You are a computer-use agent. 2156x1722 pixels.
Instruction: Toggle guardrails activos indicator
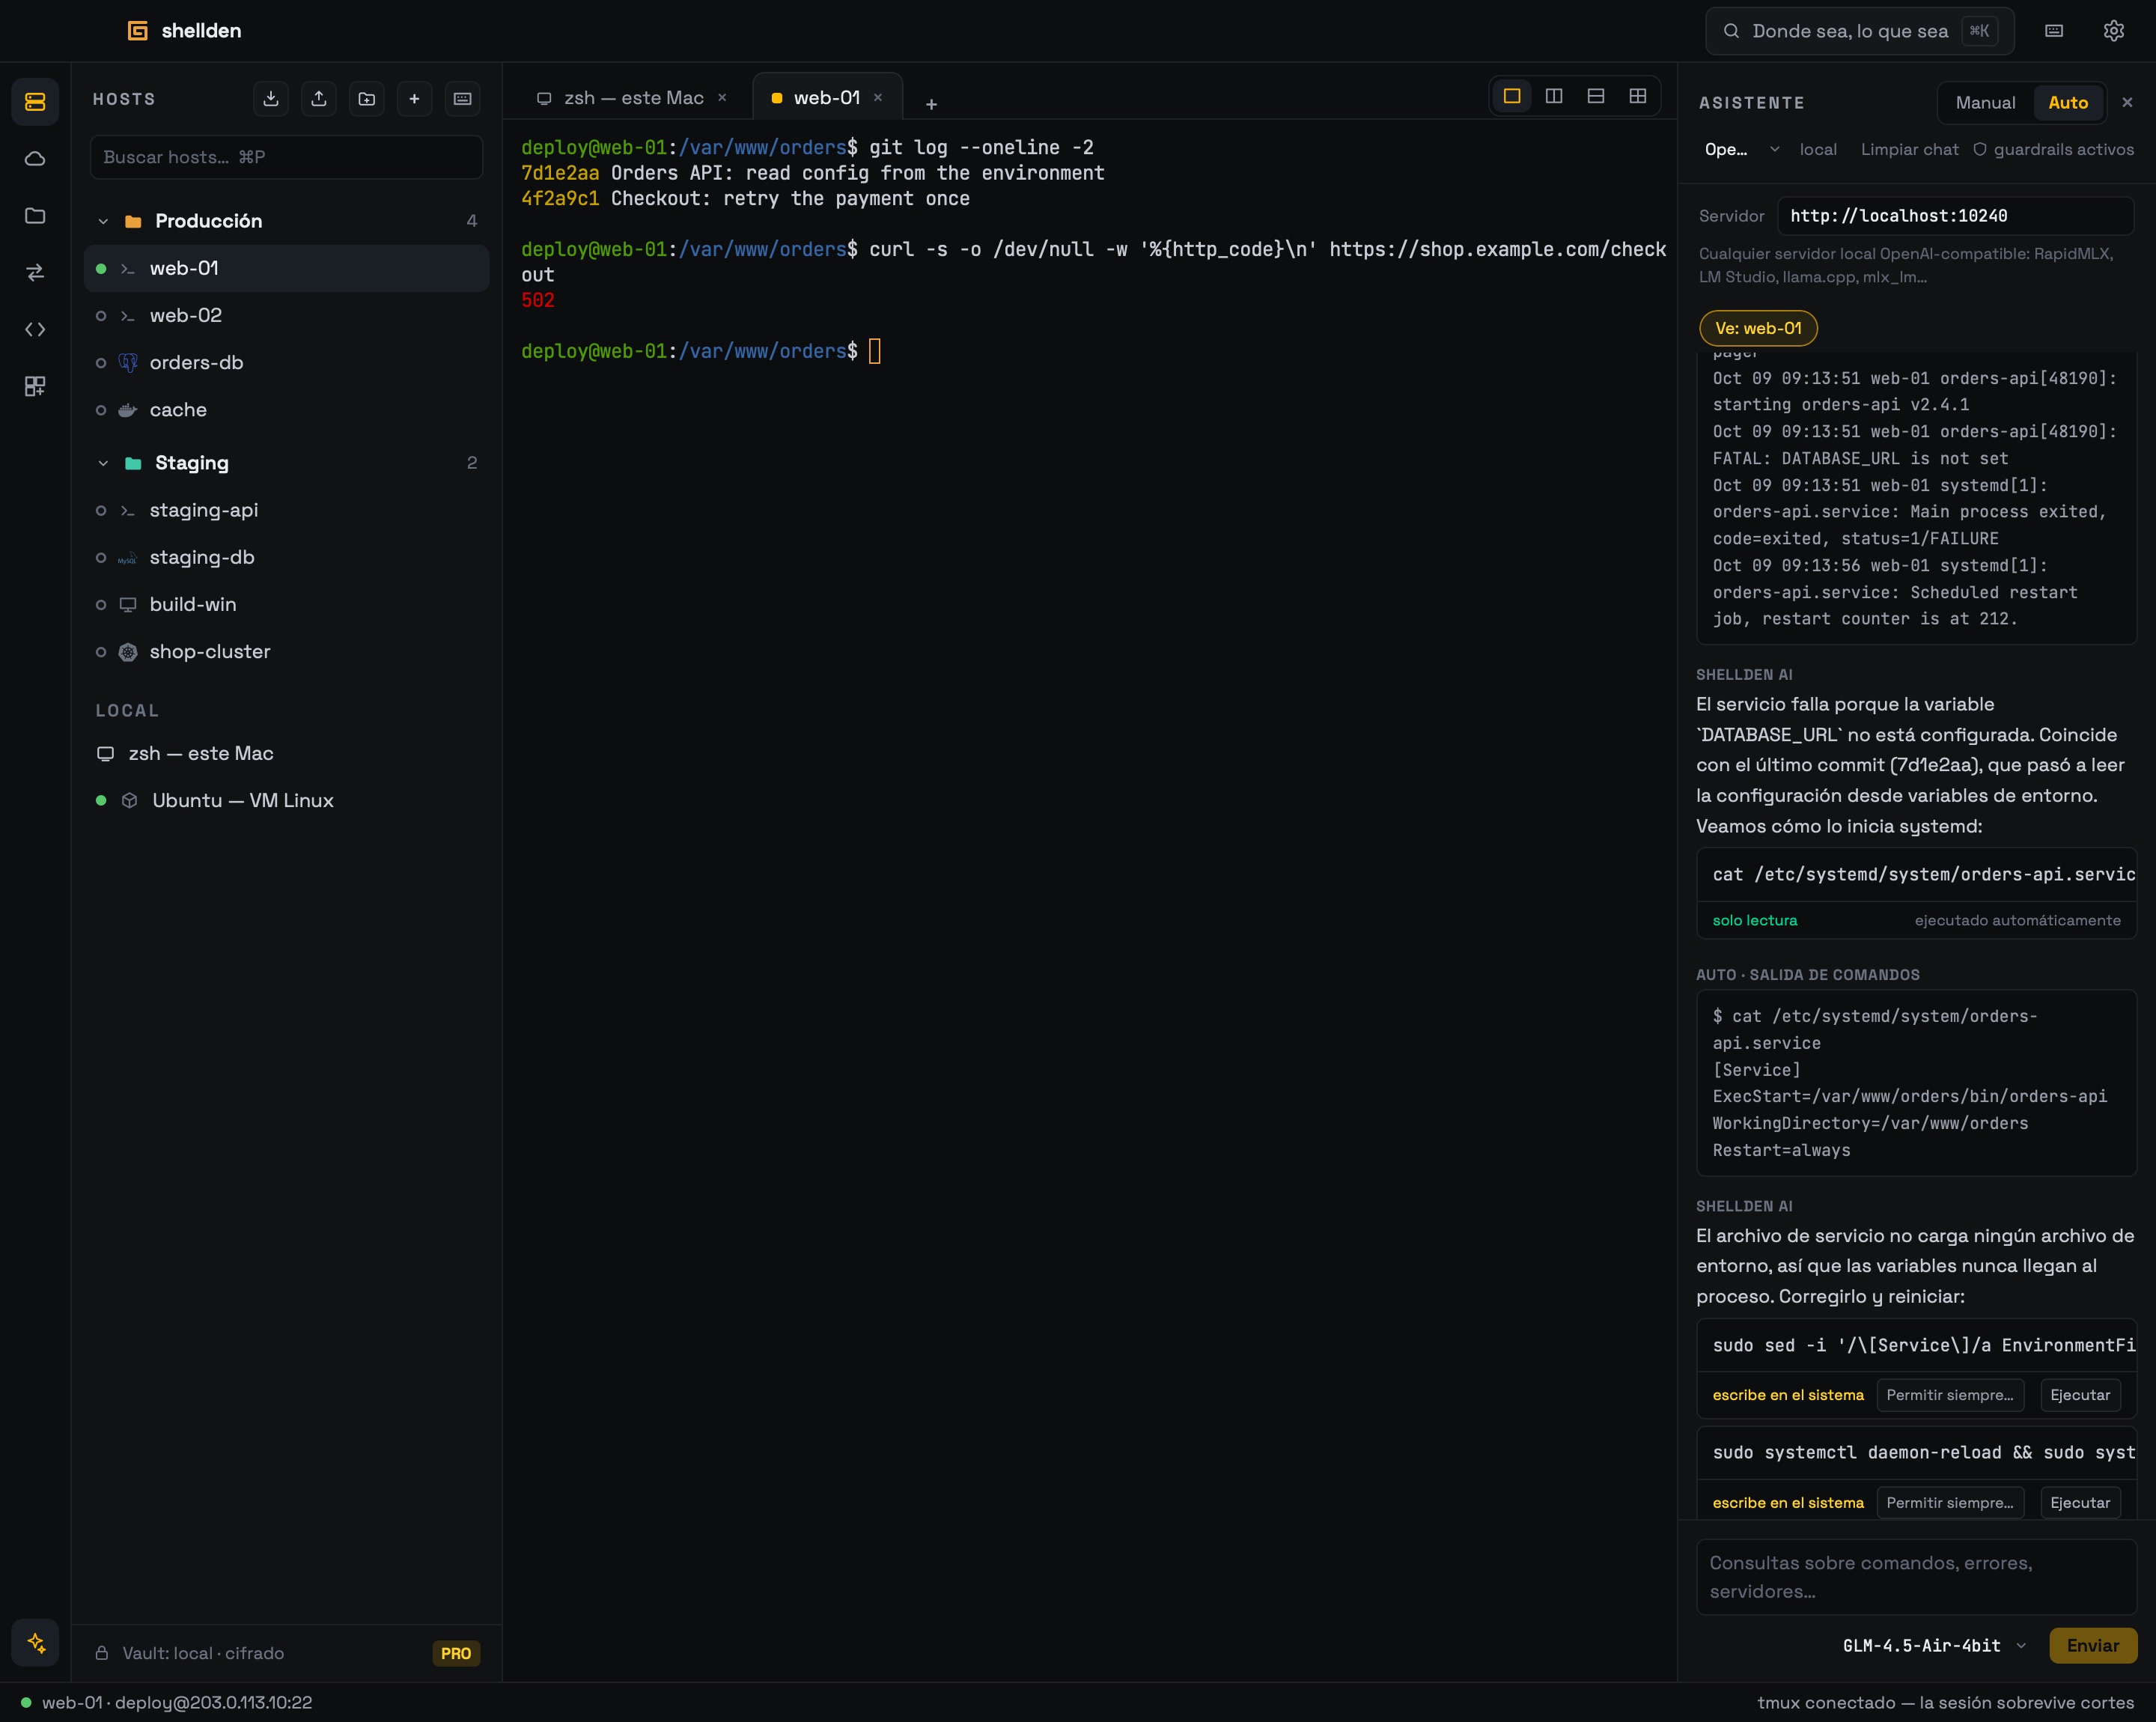pyautogui.click(x=2053, y=149)
